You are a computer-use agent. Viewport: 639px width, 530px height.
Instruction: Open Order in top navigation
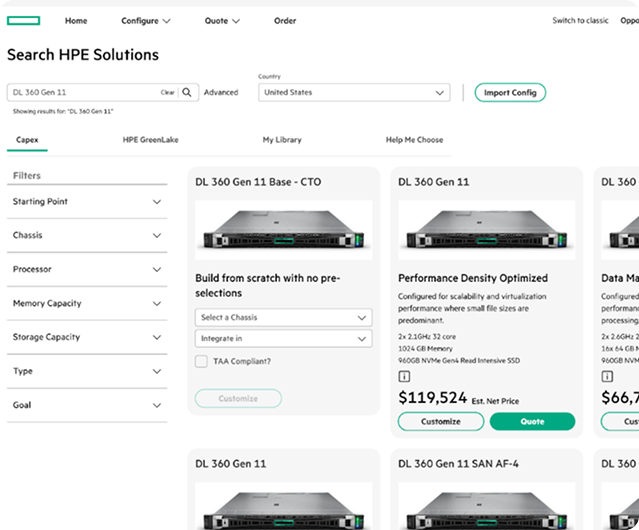click(x=285, y=21)
